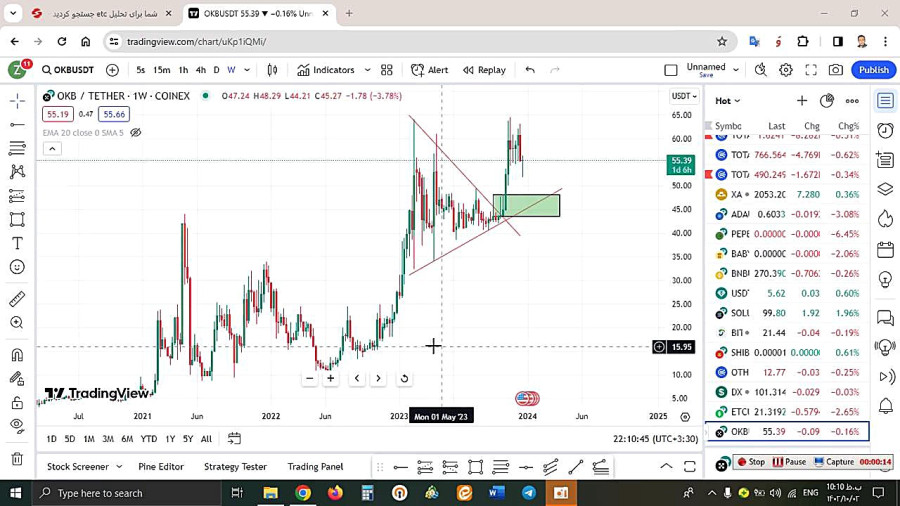Activate the zoom in tool
This screenshot has width=900, height=506.
coord(17,322)
